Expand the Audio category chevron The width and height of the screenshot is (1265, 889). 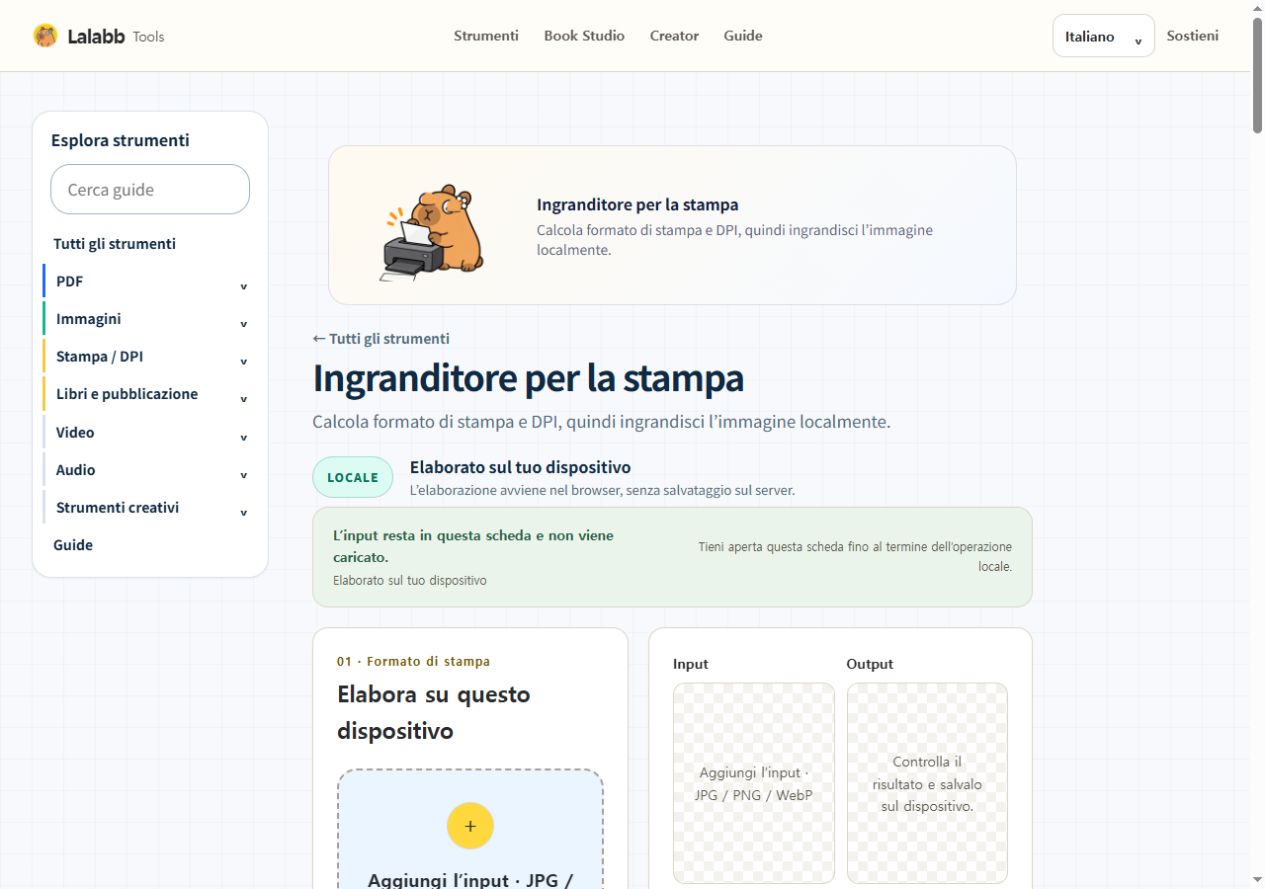(x=243, y=475)
